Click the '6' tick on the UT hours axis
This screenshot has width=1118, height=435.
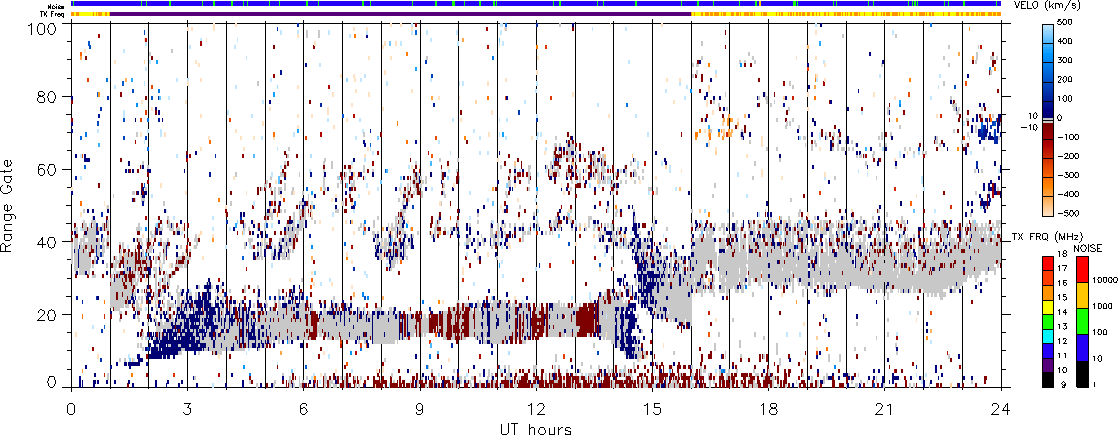[x=304, y=408]
